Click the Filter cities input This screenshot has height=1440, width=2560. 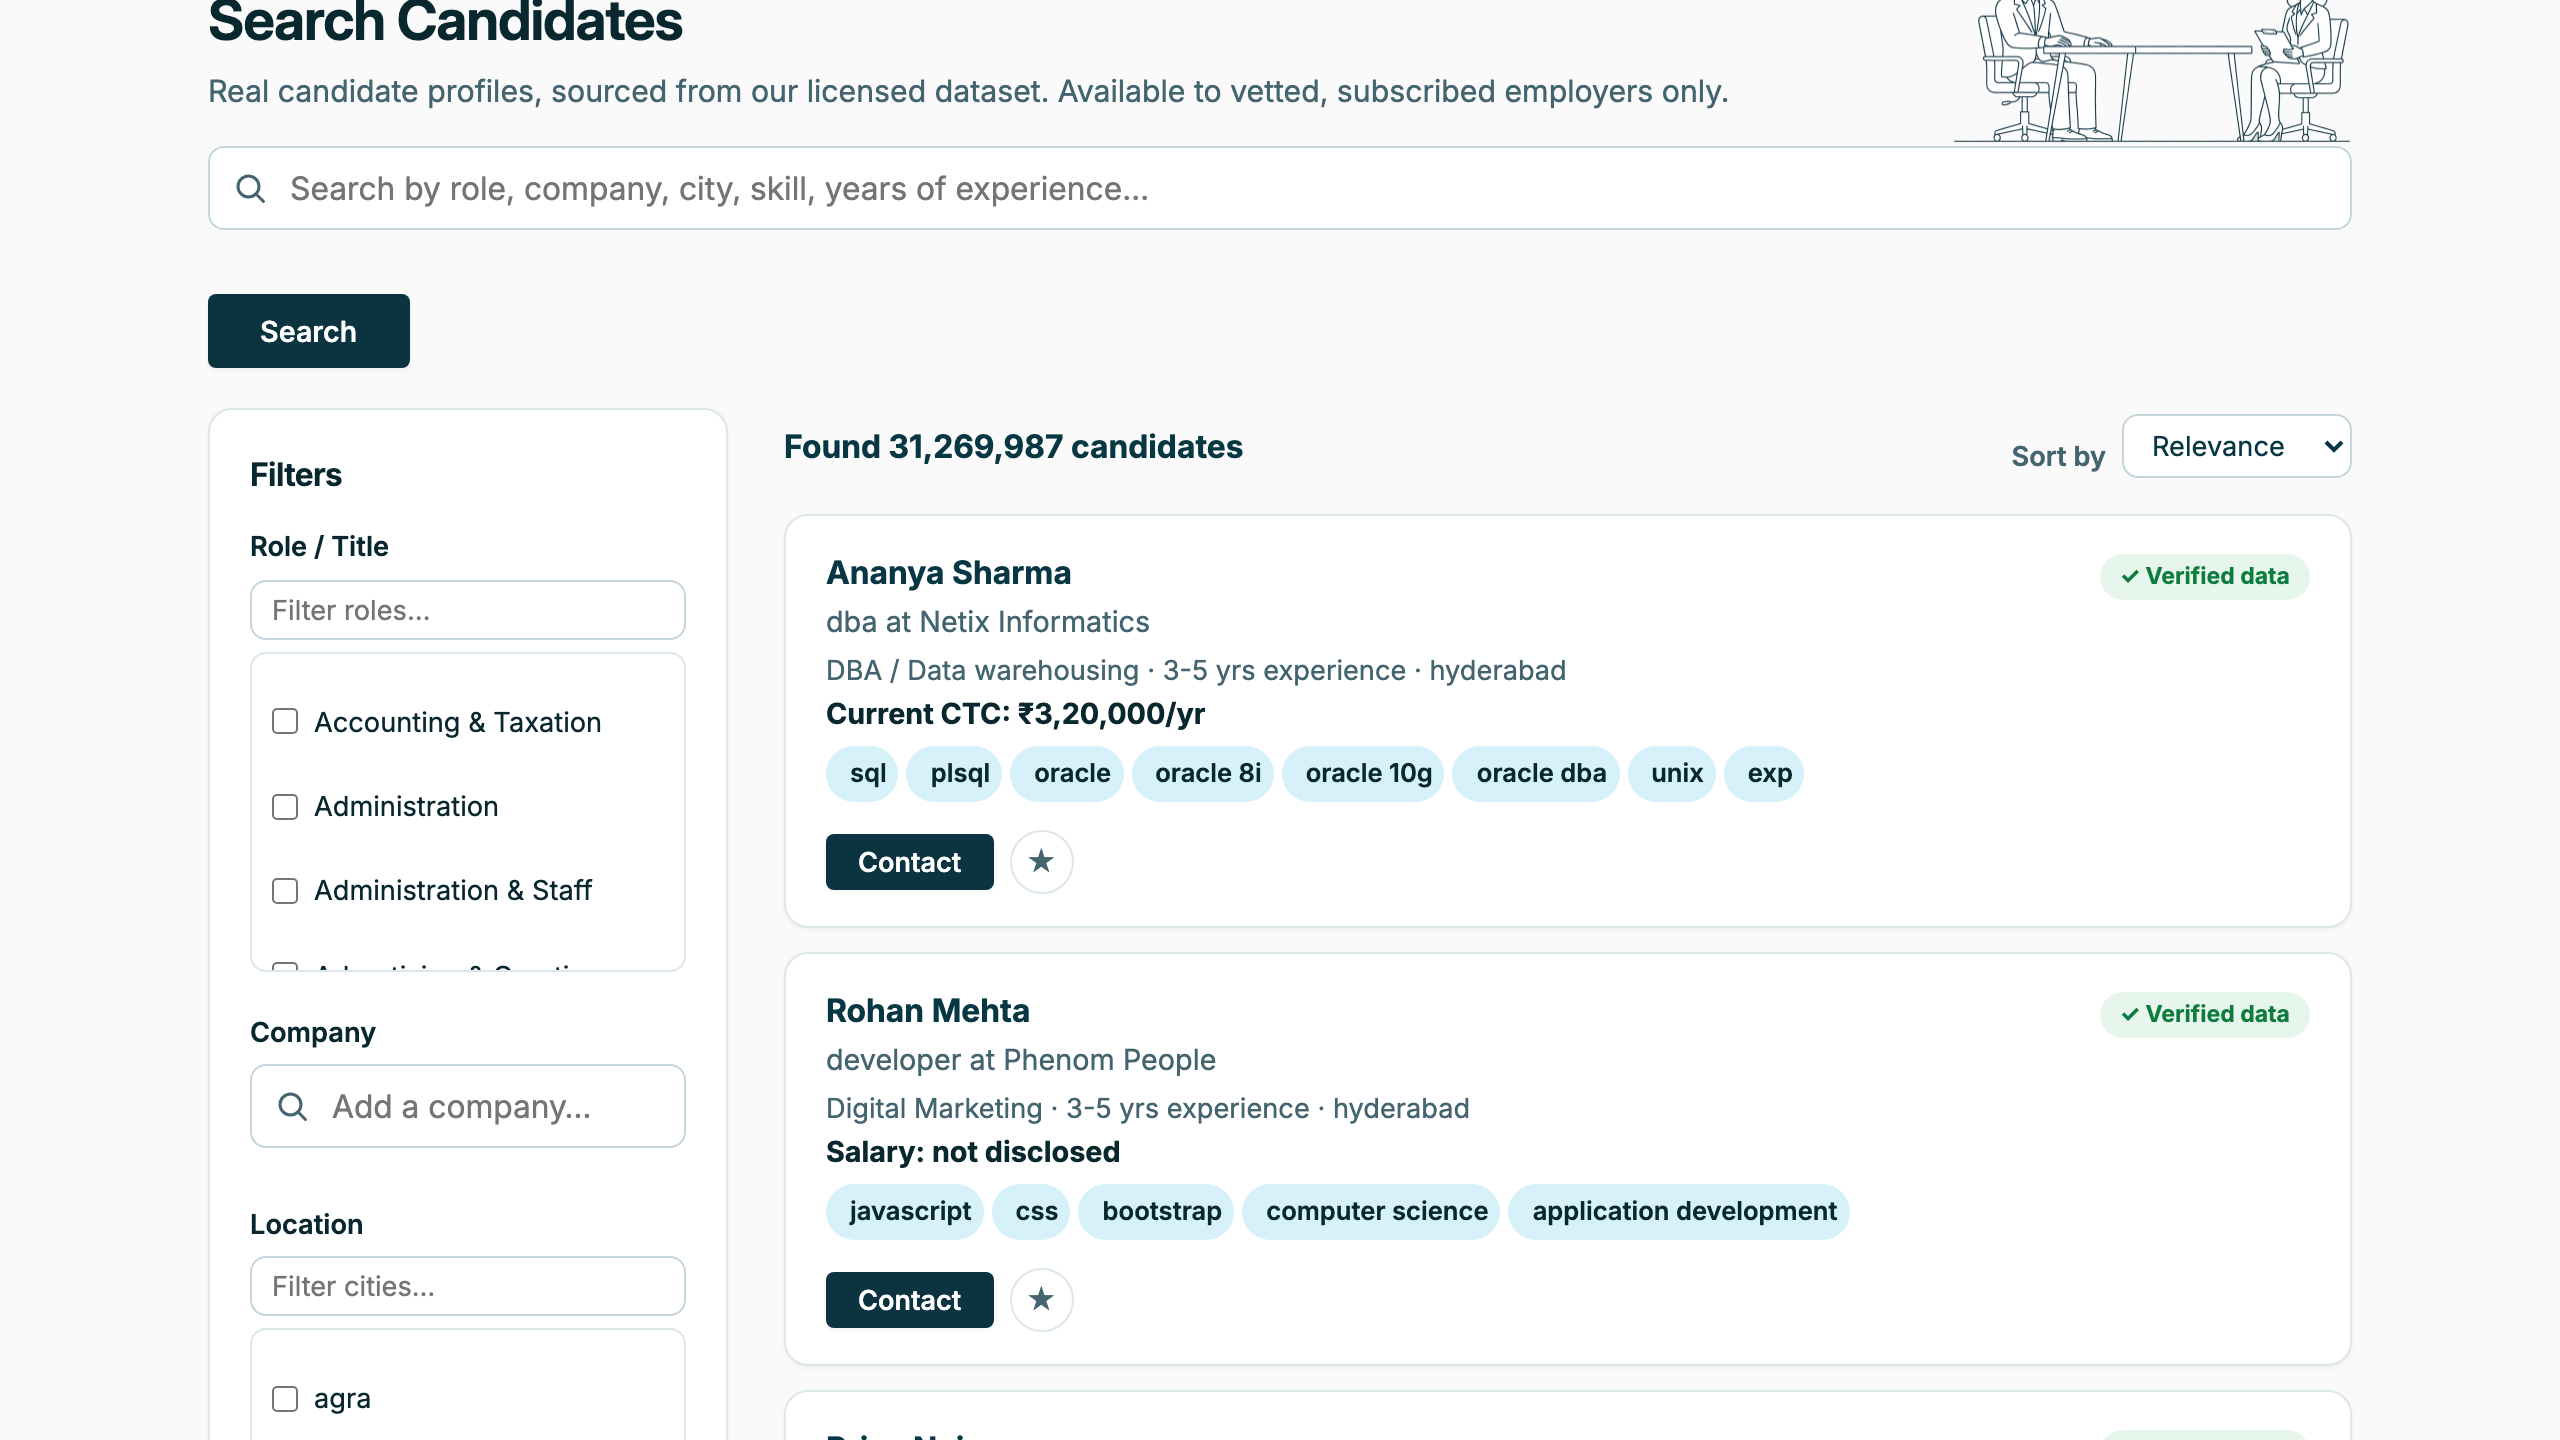click(x=467, y=1286)
